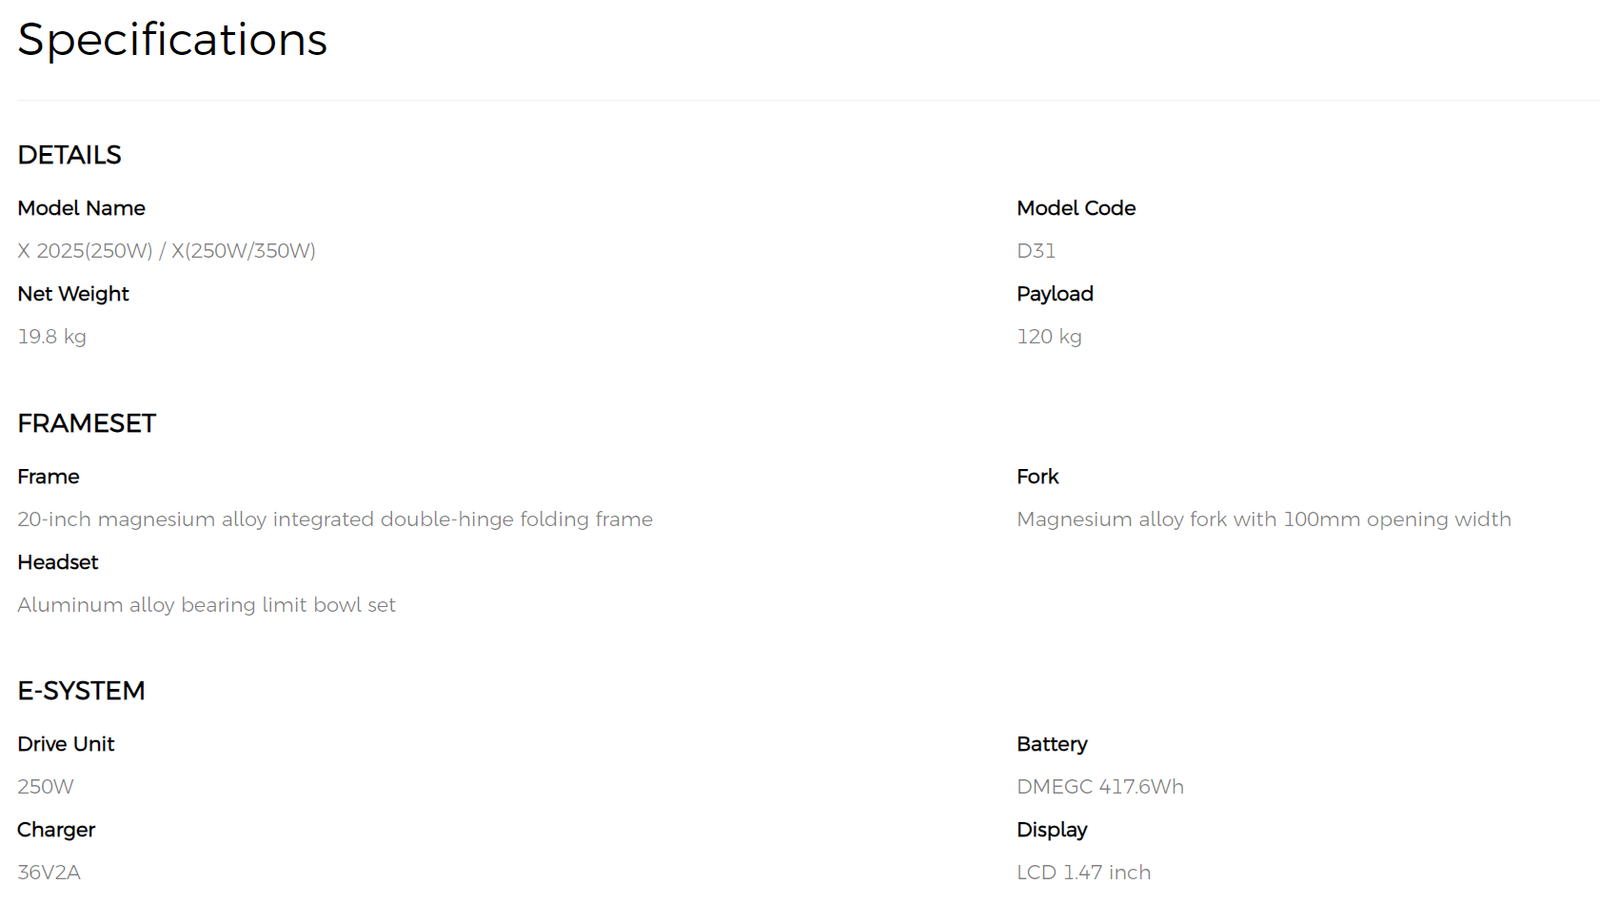Select the 19.8 kg weight value
Image resolution: width=1600 pixels, height=899 pixels.
(52, 337)
